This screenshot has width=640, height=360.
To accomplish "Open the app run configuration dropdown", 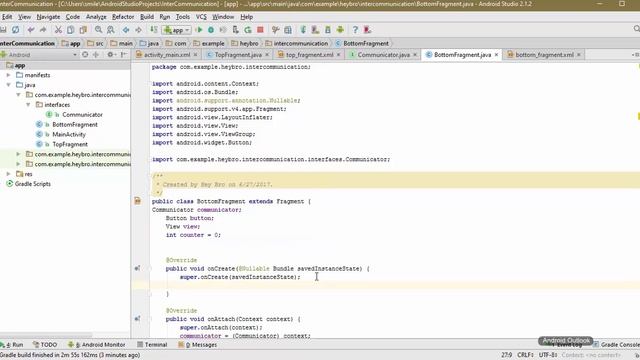I will coord(176,30).
